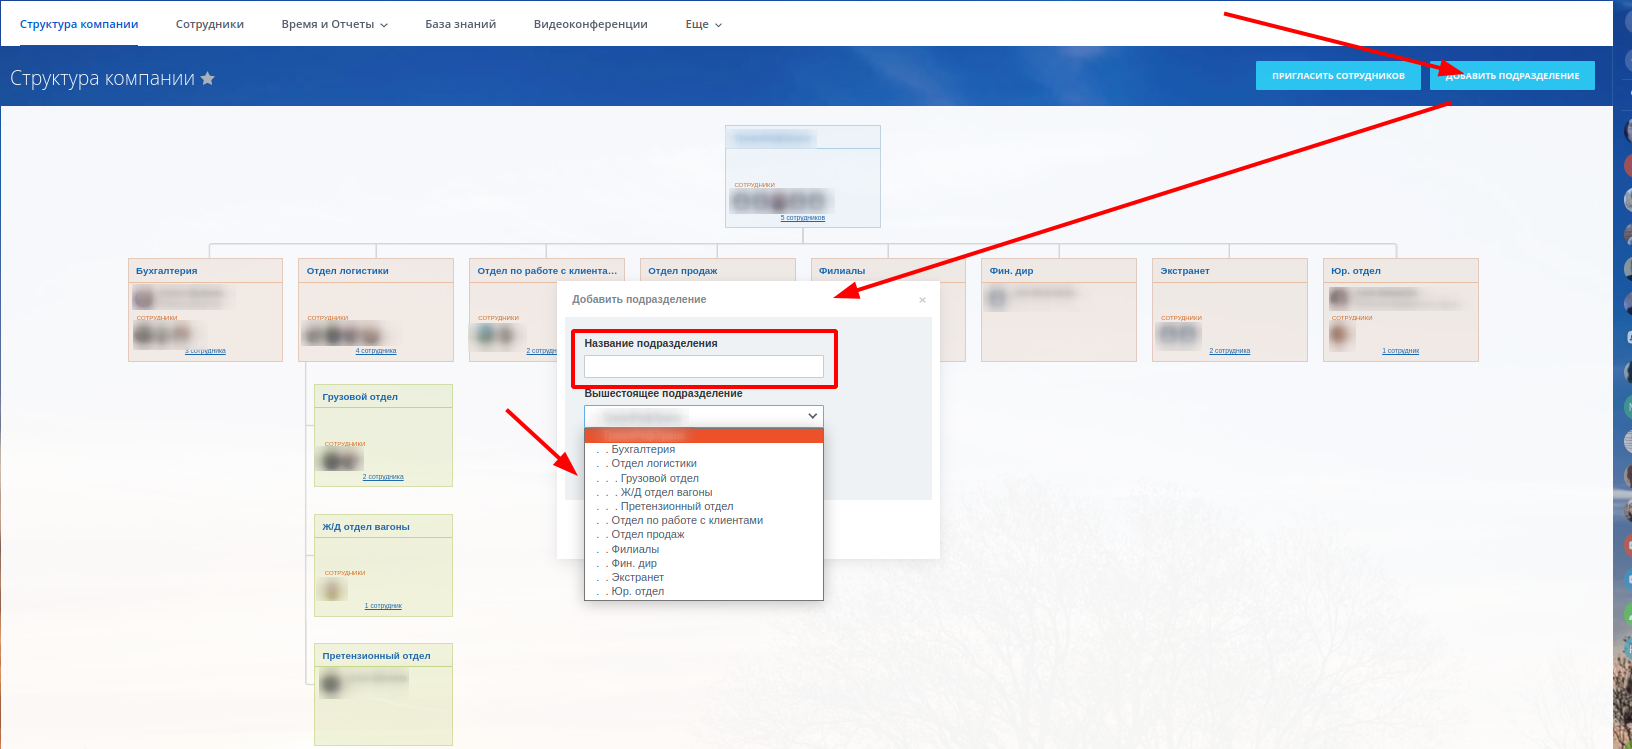
Task: Open the Ж/Д отдел вагоны card title
Action: click(x=366, y=527)
